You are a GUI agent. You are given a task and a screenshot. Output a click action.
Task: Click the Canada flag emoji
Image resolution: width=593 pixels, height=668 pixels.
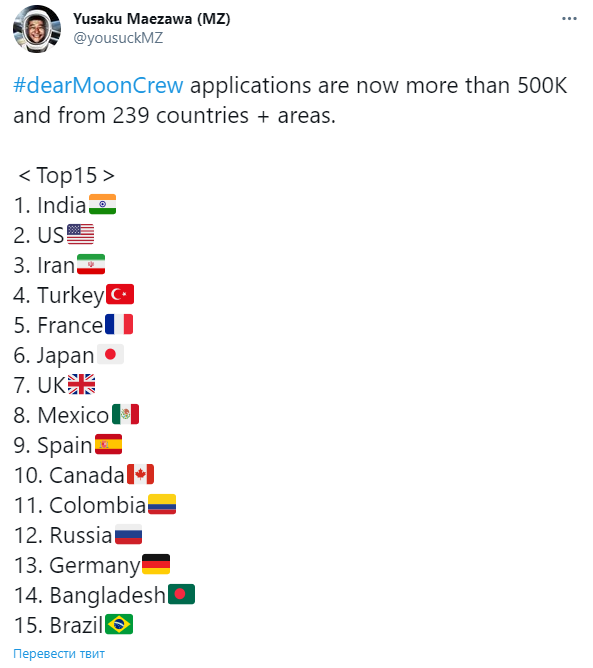click(140, 474)
